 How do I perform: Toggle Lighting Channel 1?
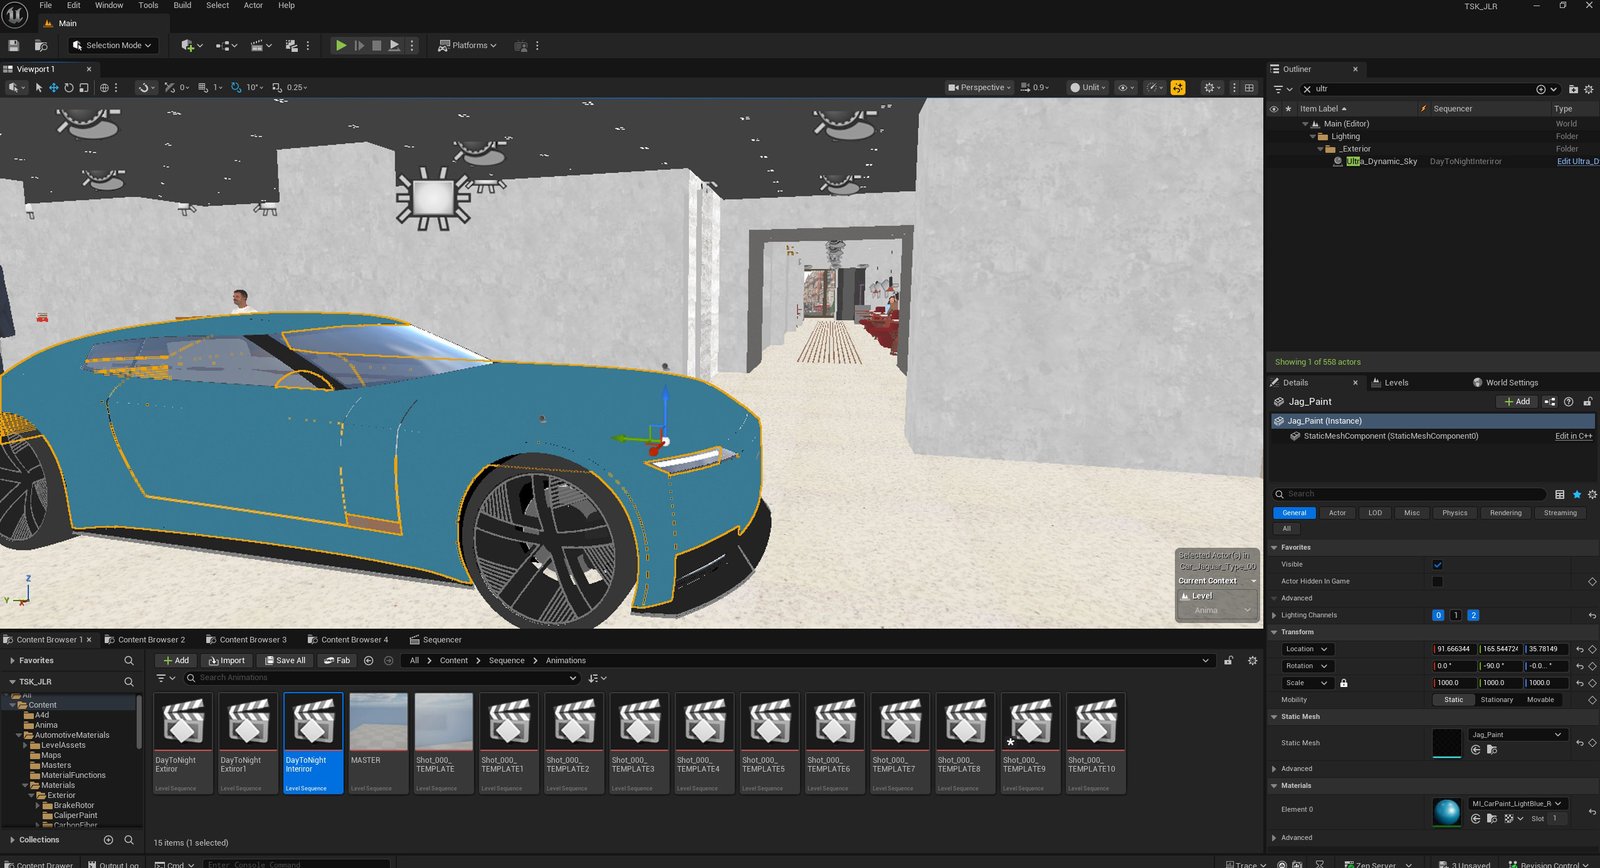click(x=1455, y=616)
